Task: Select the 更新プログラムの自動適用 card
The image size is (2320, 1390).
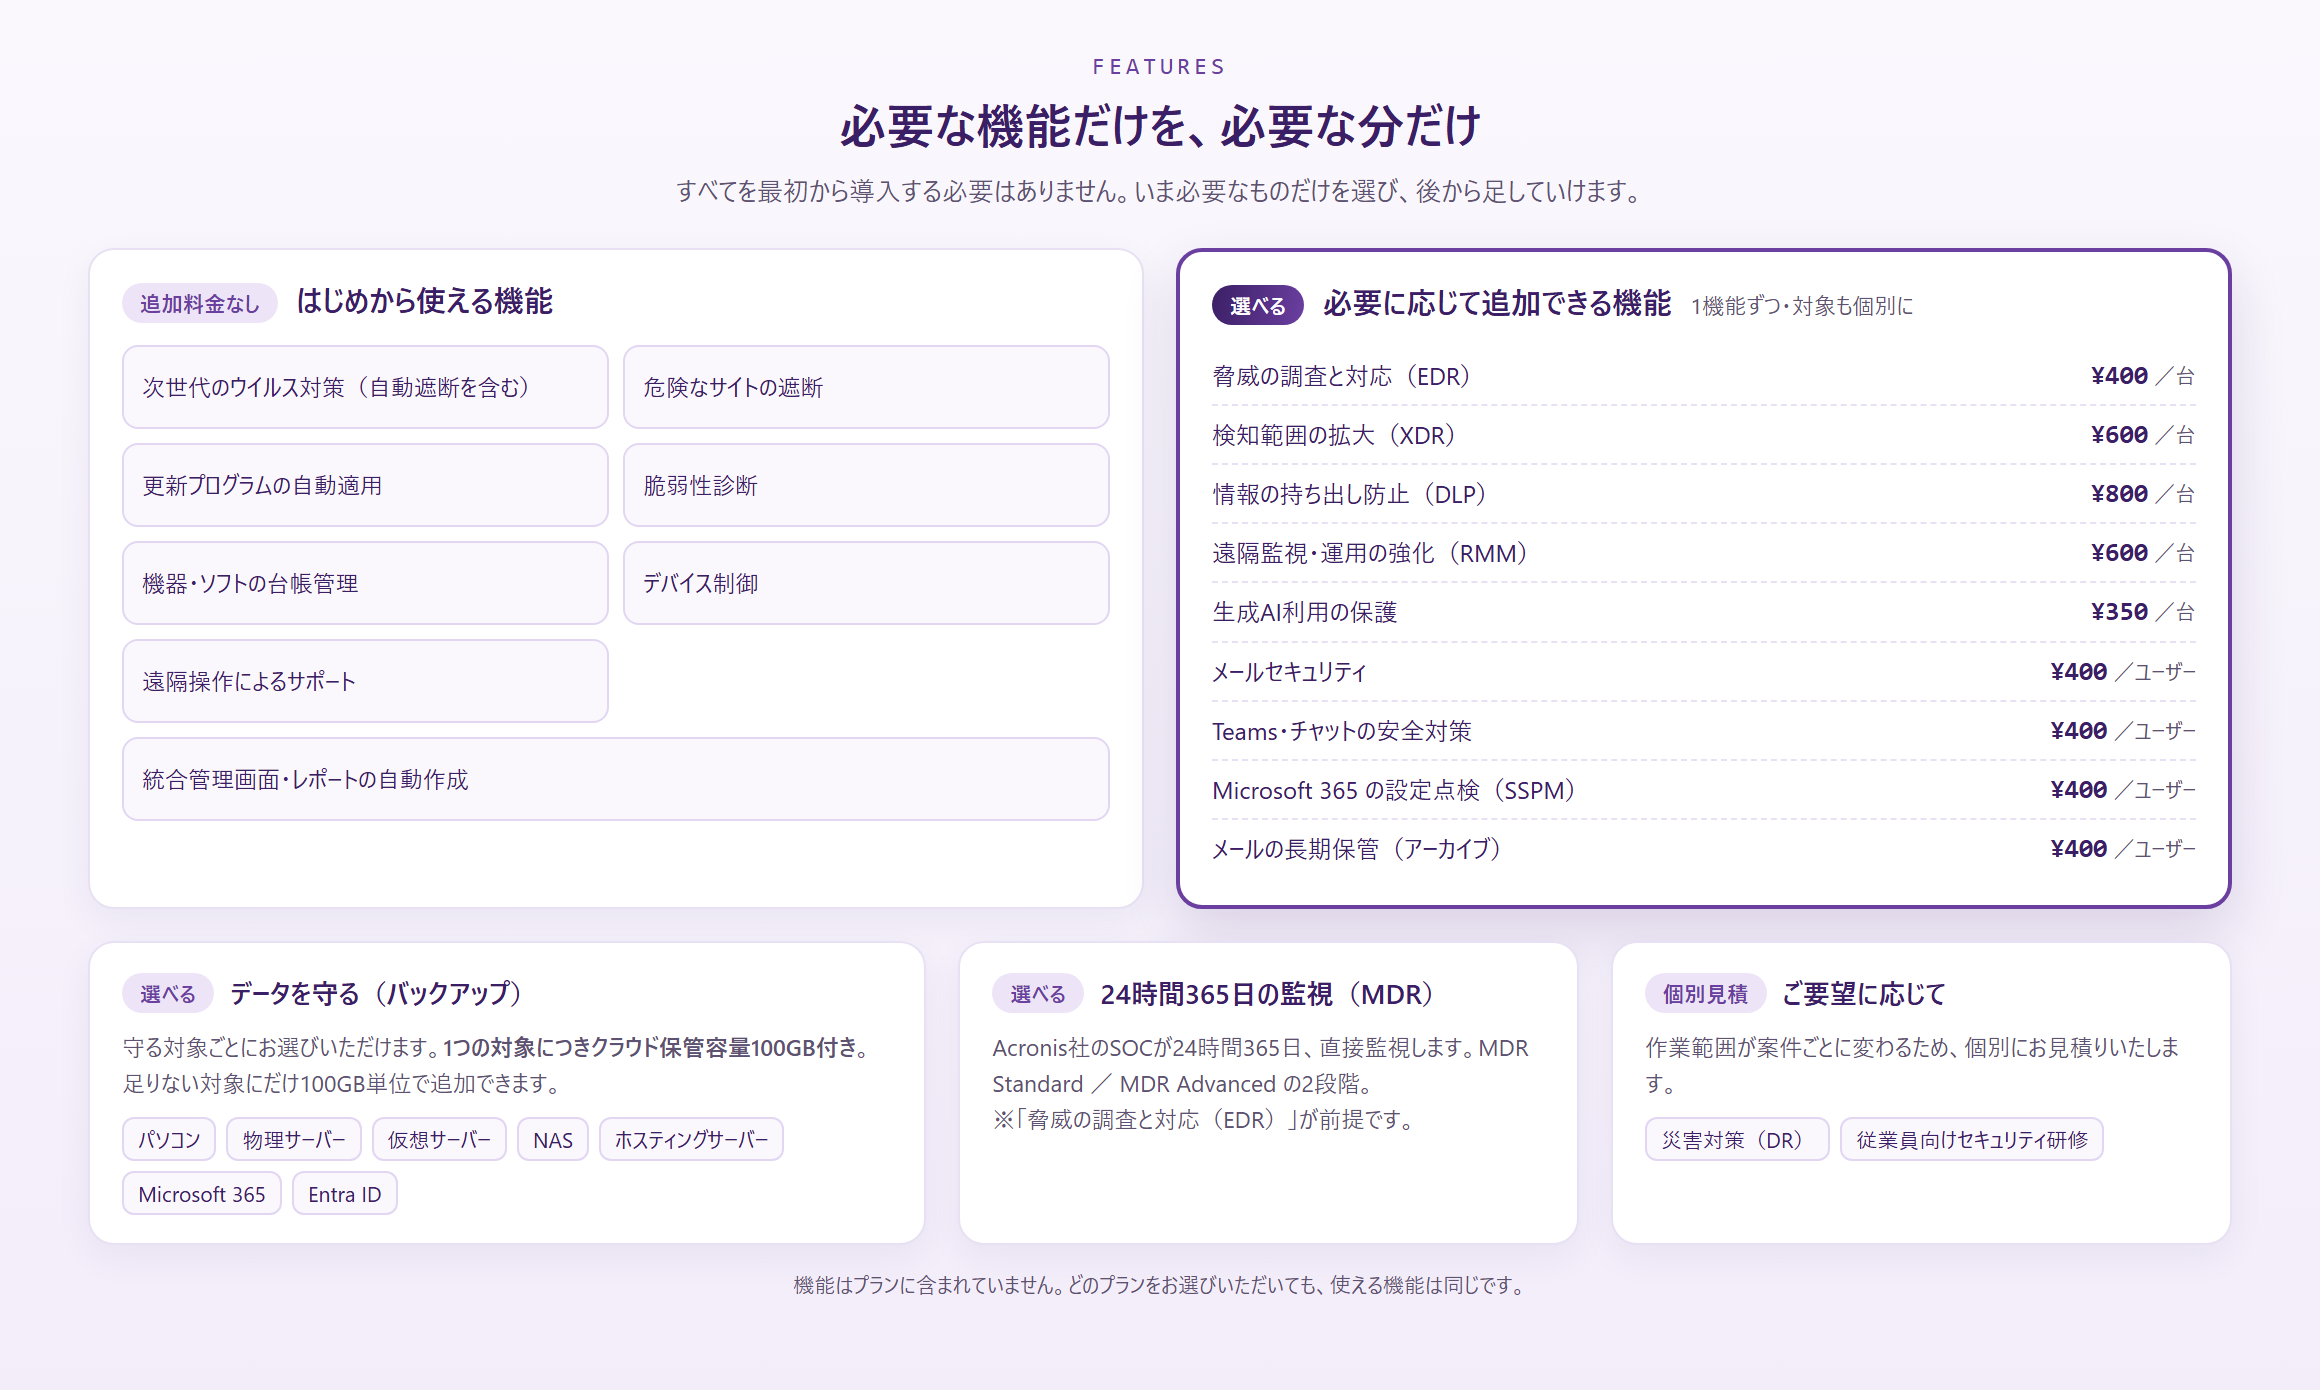Action: tap(365, 485)
